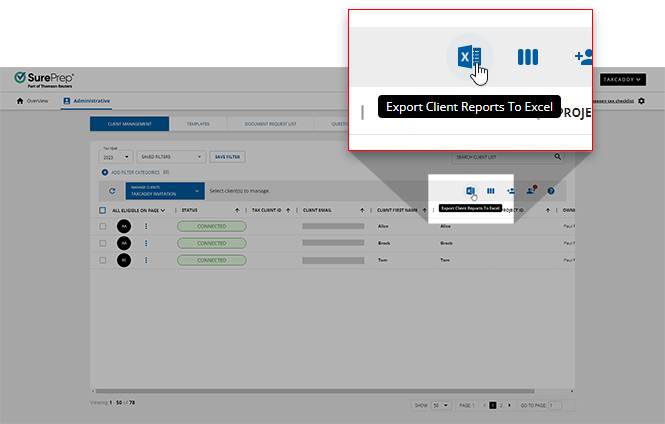Check the box for Alice's row

(103, 226)
